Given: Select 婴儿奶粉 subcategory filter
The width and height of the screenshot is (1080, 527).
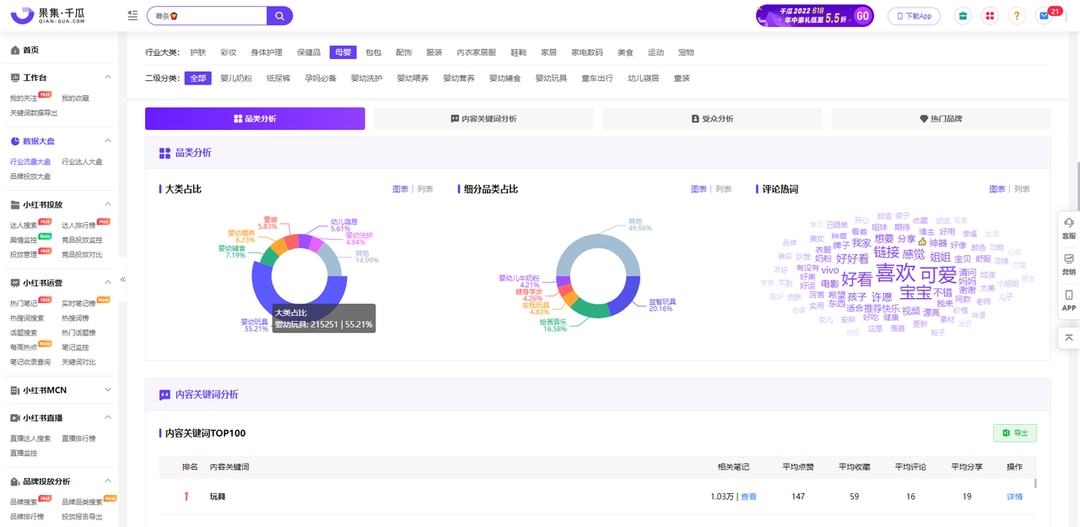Looking at the screenshot, I should (236, 79).
